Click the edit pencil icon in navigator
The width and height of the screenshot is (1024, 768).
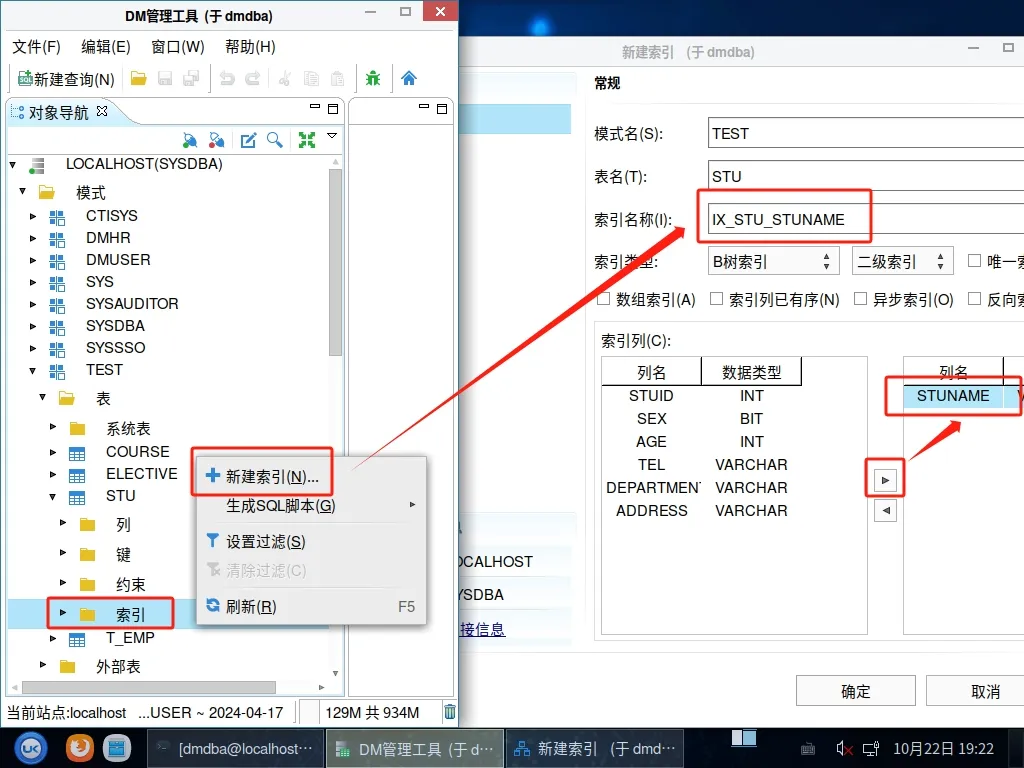click(x=248, y=140)
